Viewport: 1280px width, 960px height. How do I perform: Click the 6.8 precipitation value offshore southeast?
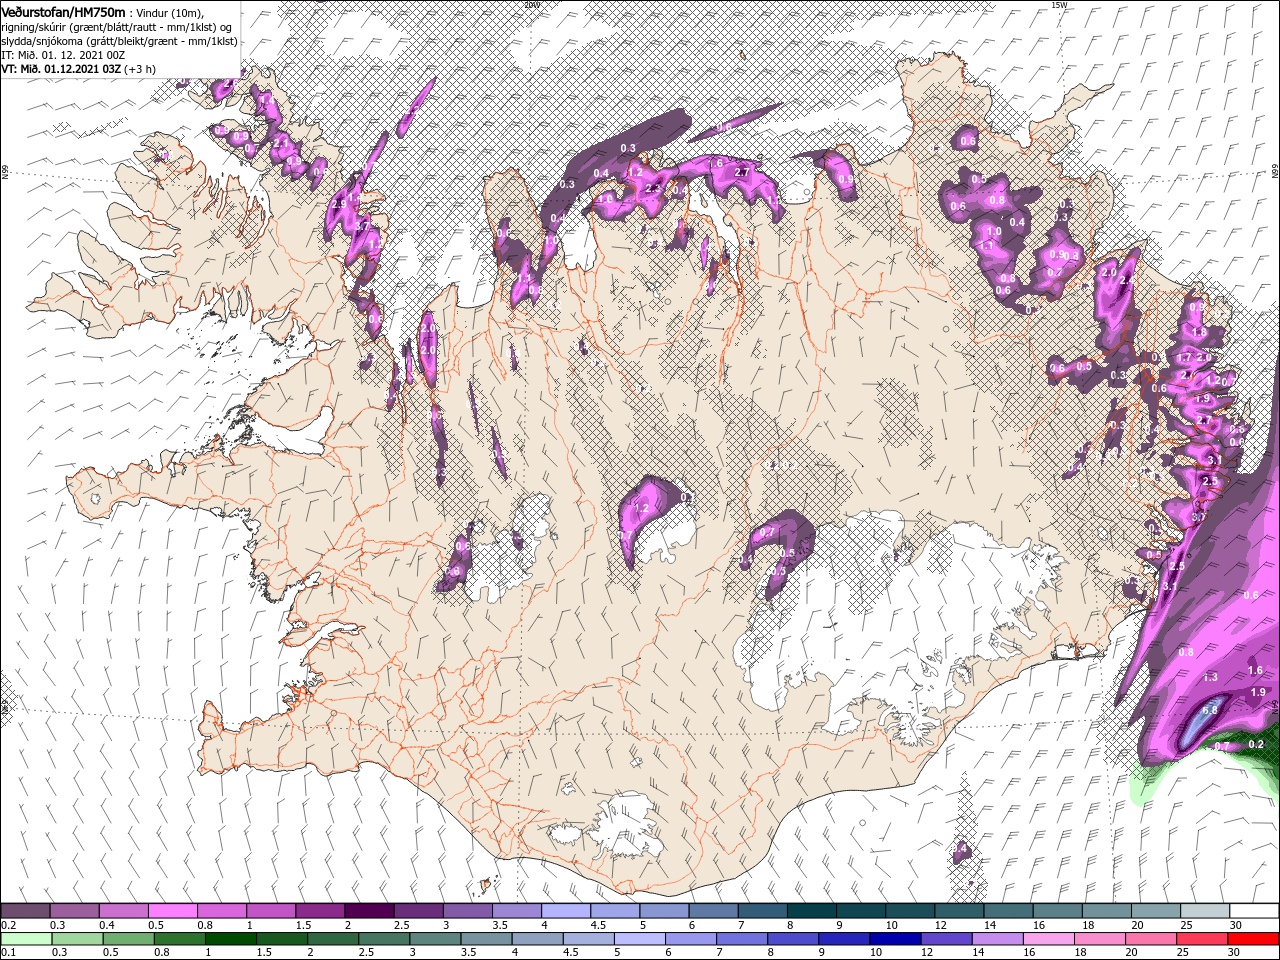1208,711
